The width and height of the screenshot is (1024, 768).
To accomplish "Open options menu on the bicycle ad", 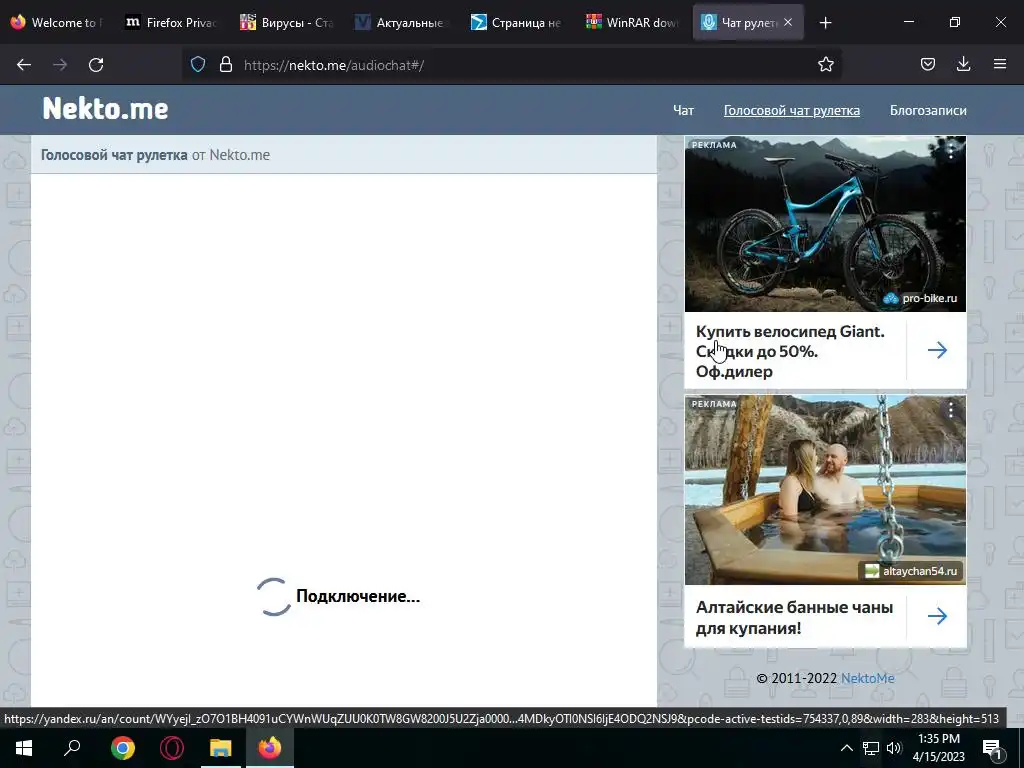I will (x=951, y=151).
